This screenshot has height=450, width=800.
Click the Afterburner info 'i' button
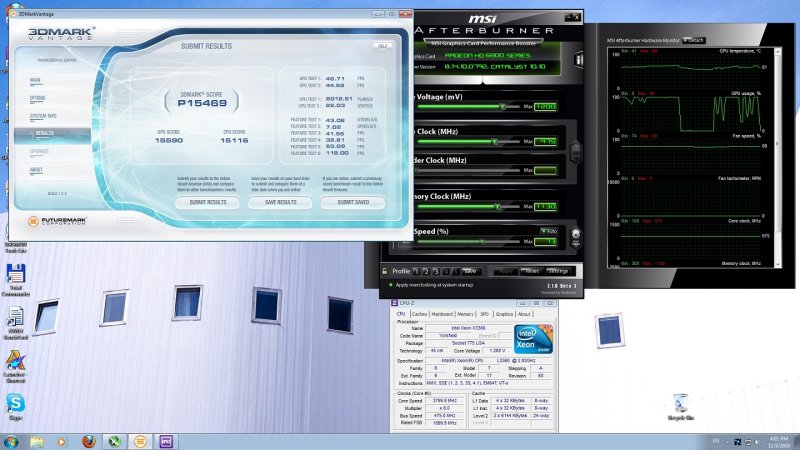[578, 60]
